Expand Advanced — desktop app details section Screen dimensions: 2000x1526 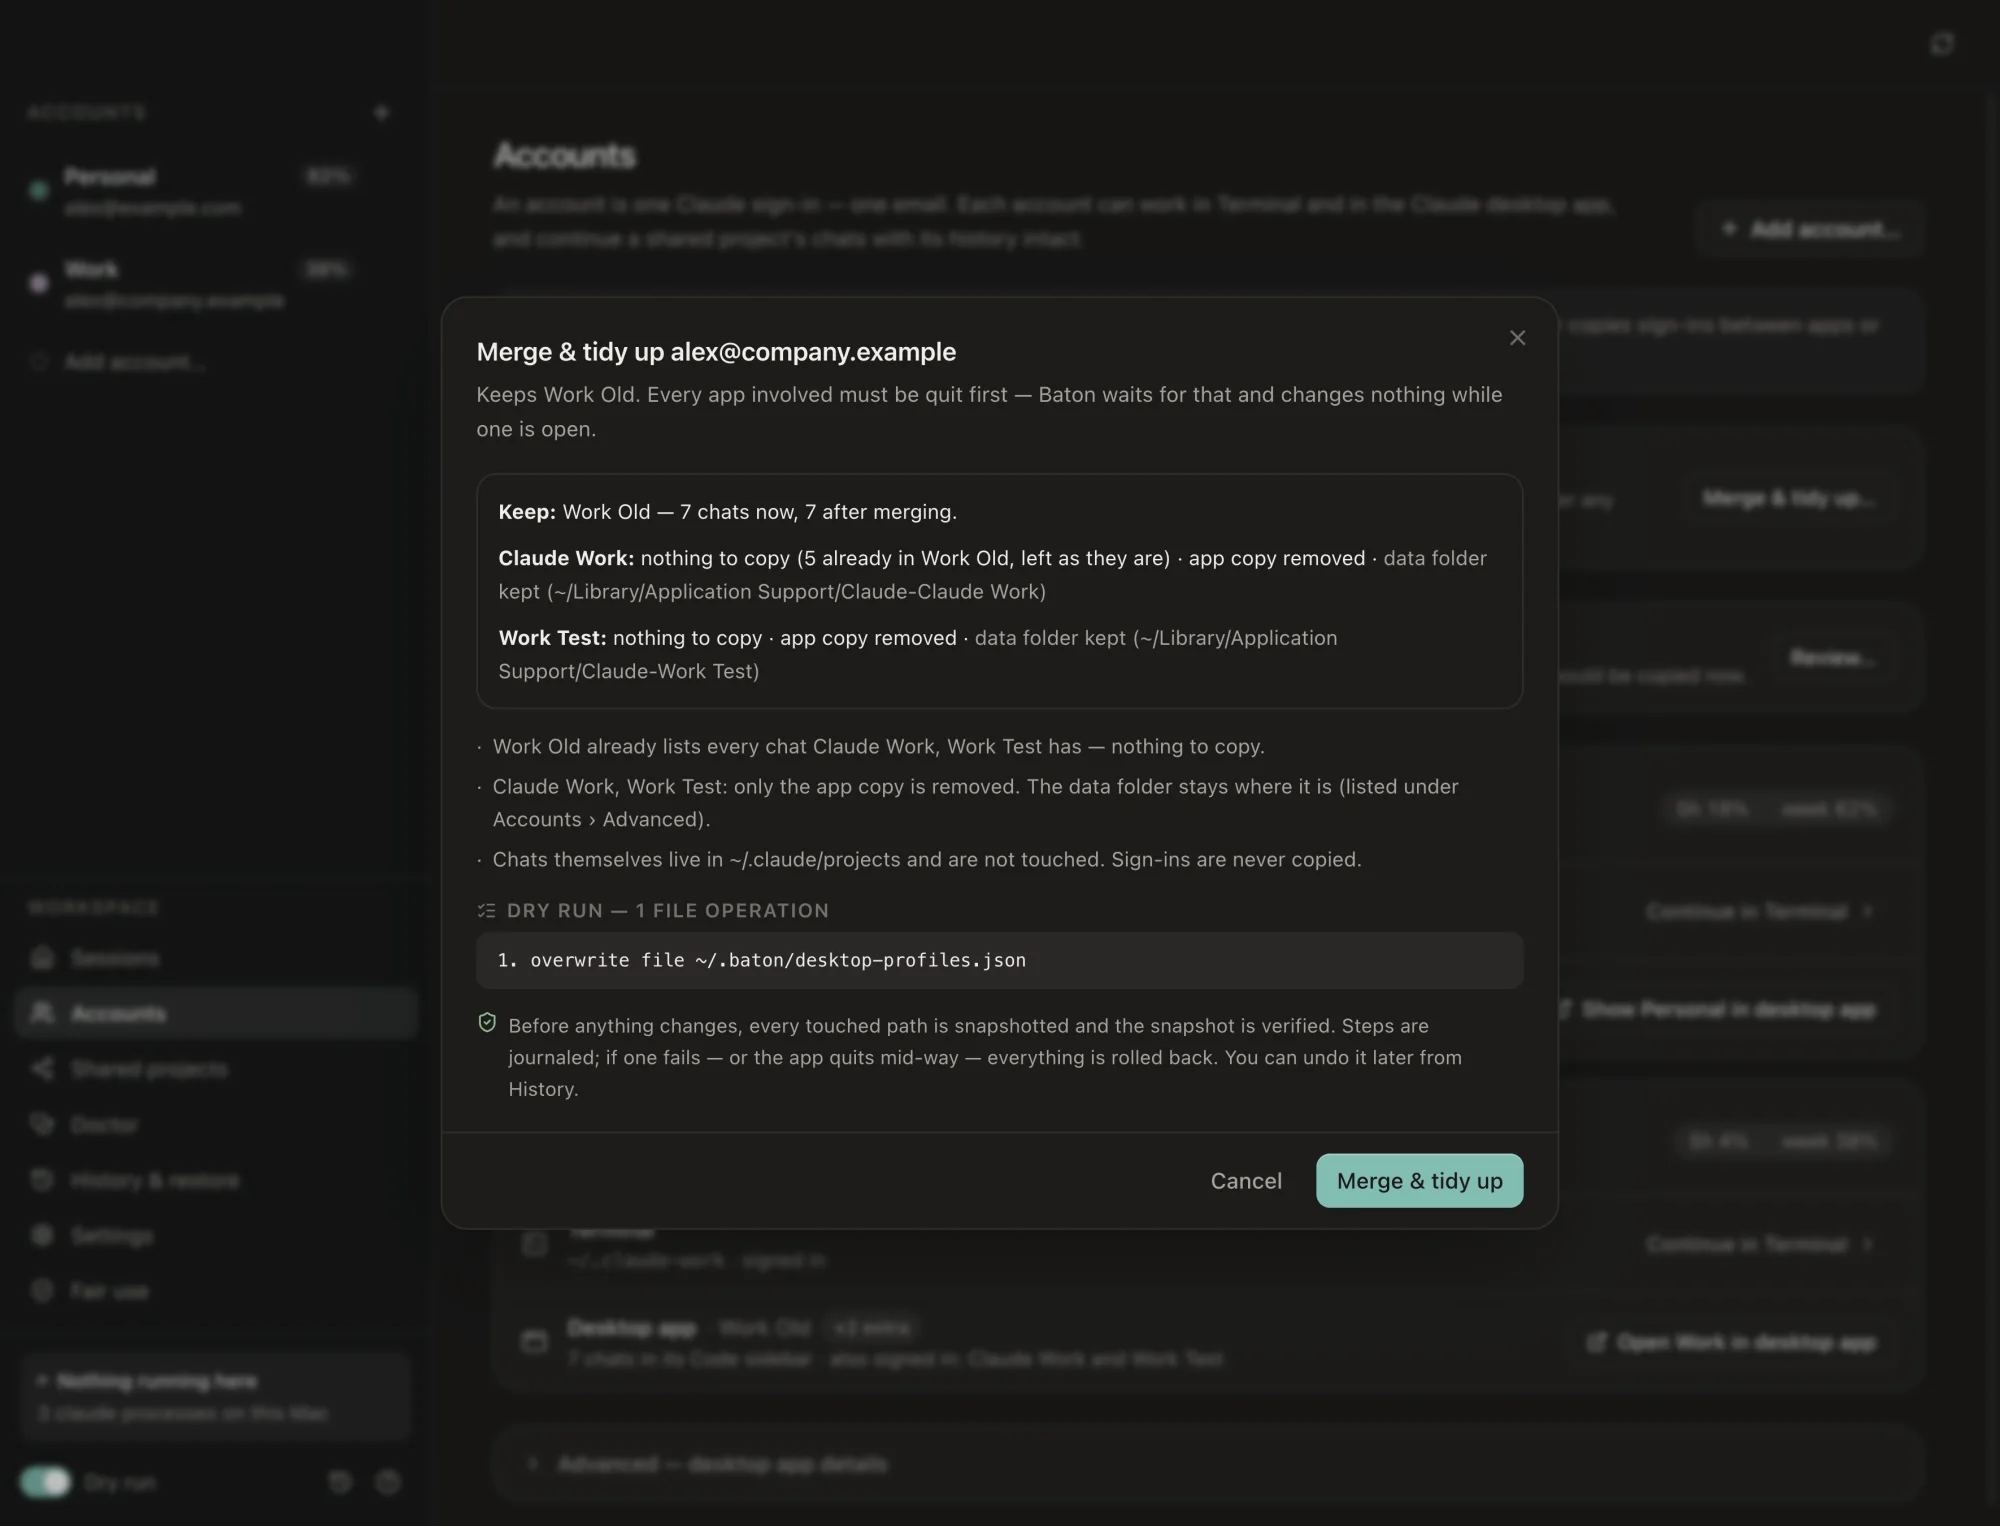click(1207, 1464)
